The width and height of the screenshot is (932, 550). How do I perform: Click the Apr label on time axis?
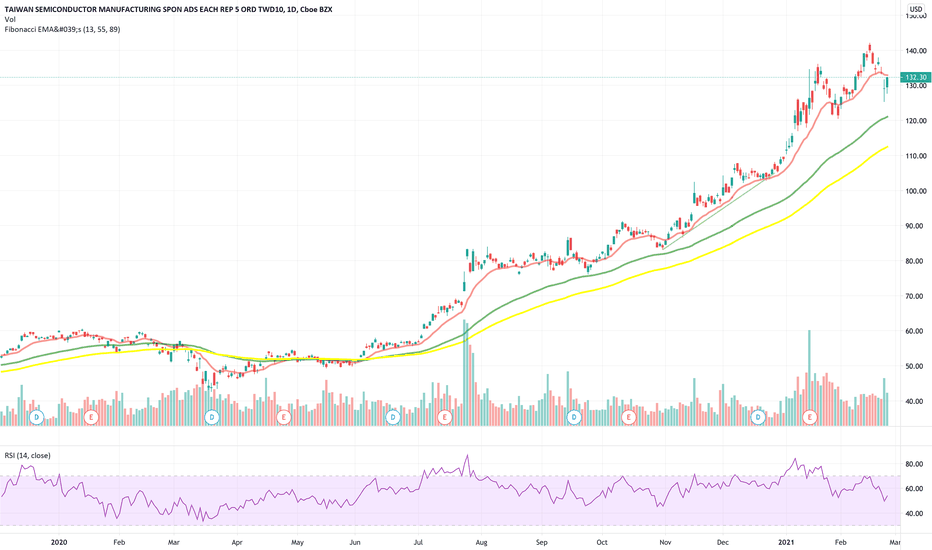tap(237, 542)
